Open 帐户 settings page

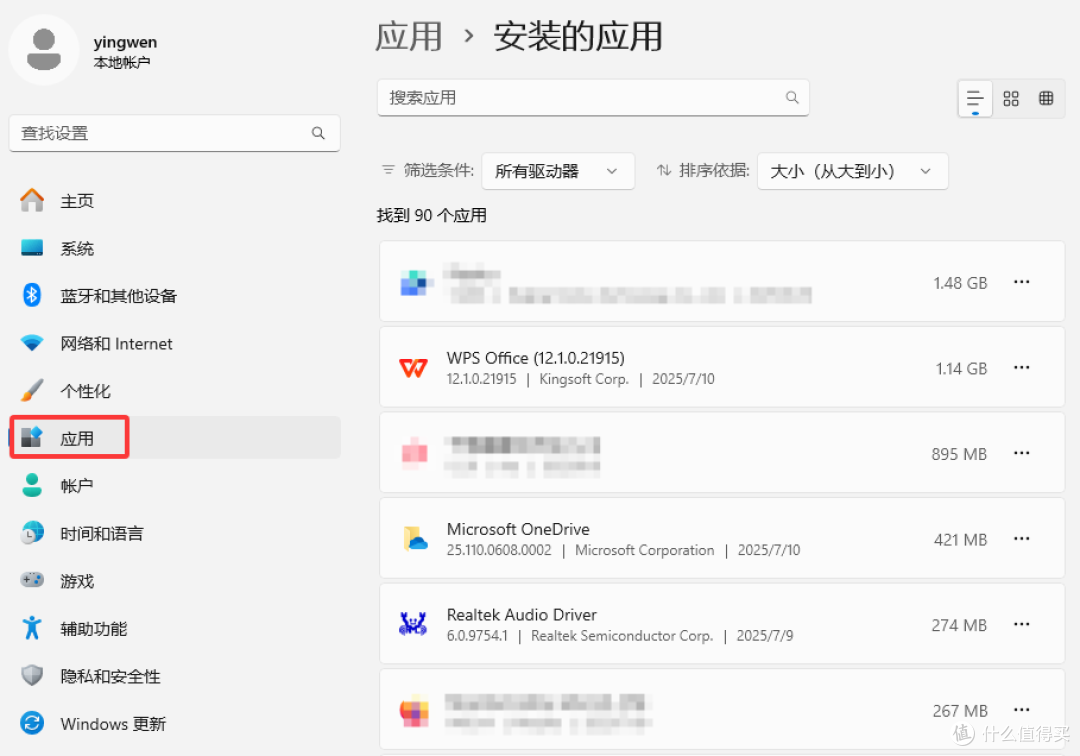pyautogui.click(x=175, y=486)
